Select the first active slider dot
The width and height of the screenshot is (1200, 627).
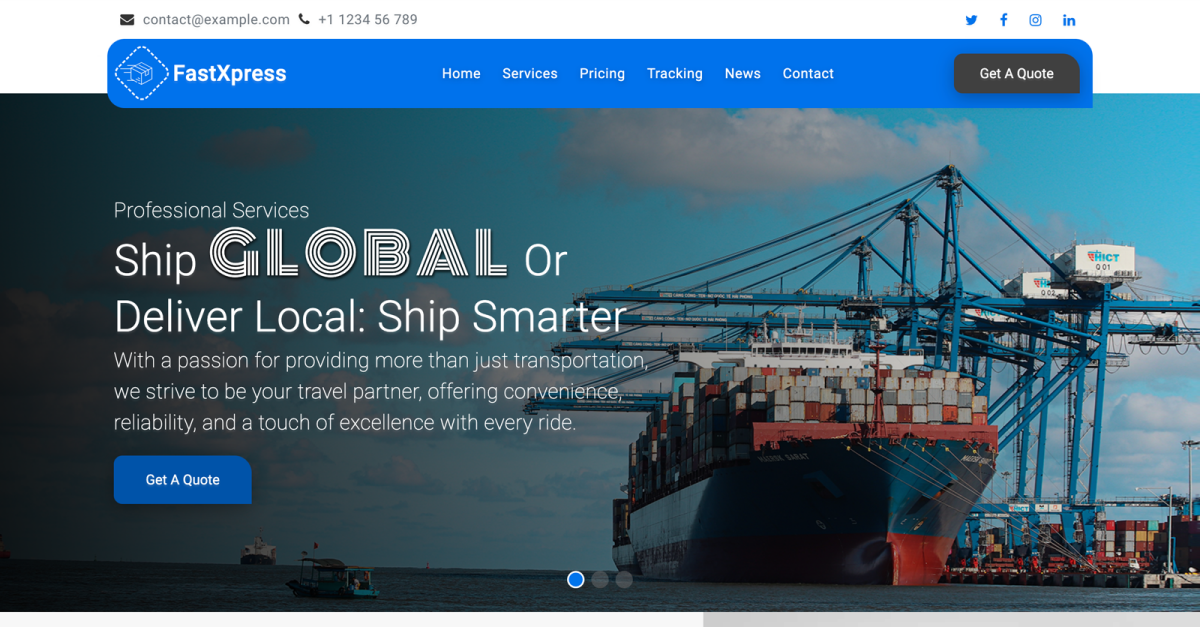pyautogui.click(x=576, y=579)
